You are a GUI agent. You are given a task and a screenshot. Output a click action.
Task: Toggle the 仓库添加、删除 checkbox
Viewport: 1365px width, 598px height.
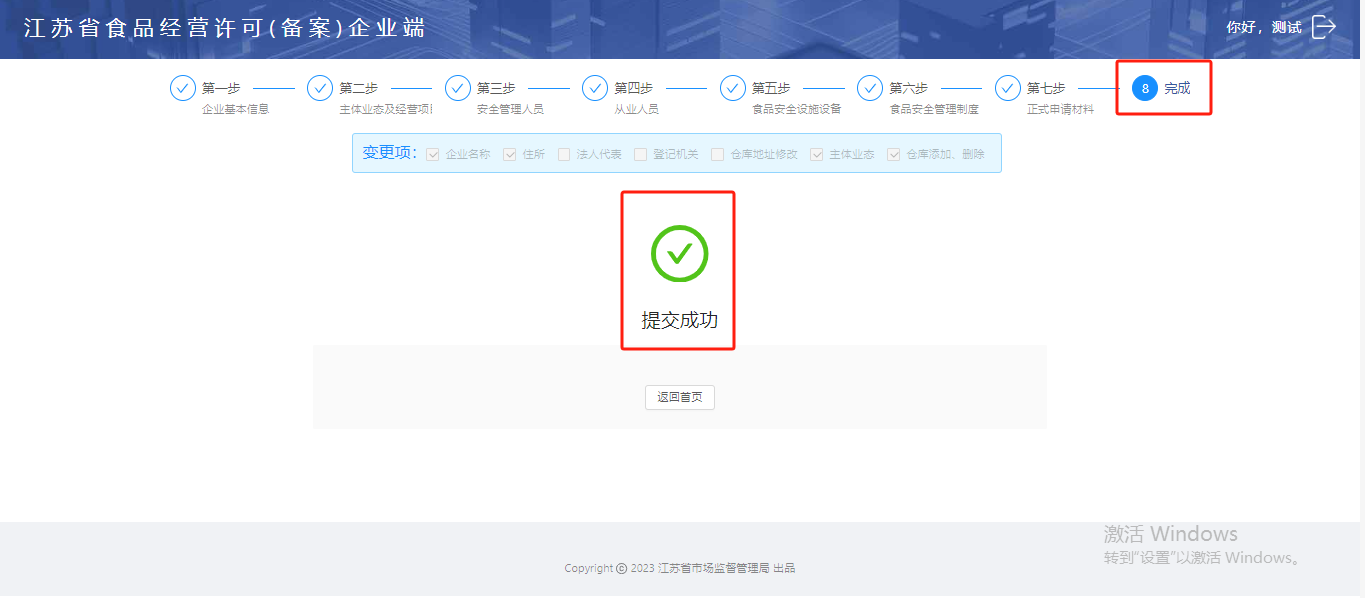pos(894,154)
